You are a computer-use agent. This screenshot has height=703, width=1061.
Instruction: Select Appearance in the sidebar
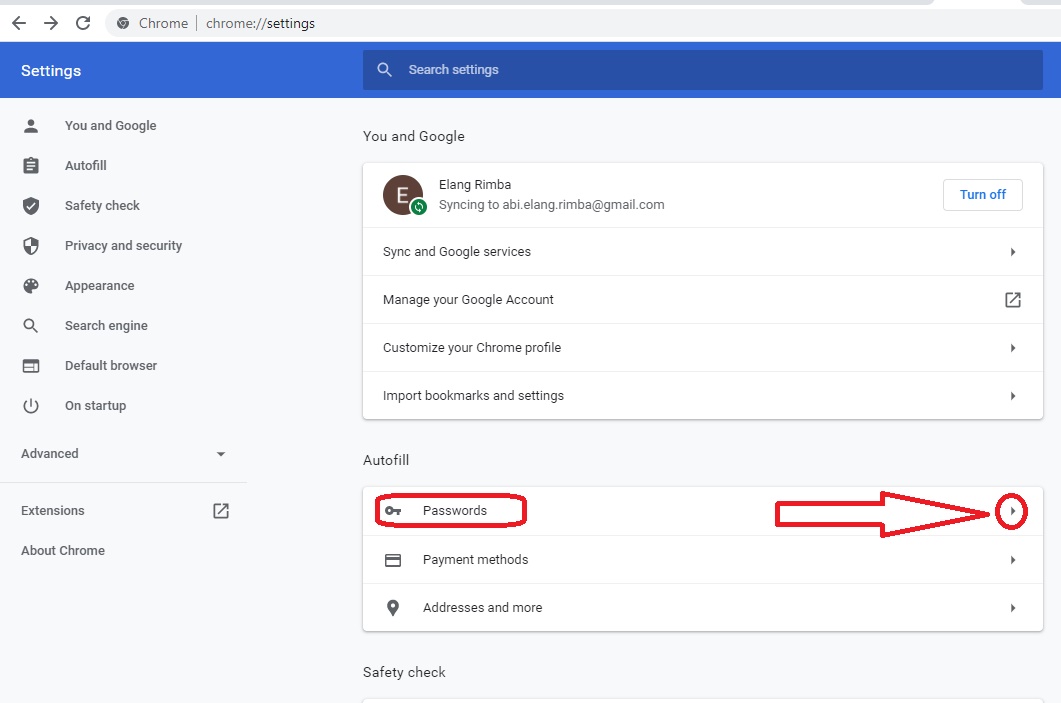(x=99, y=286)
